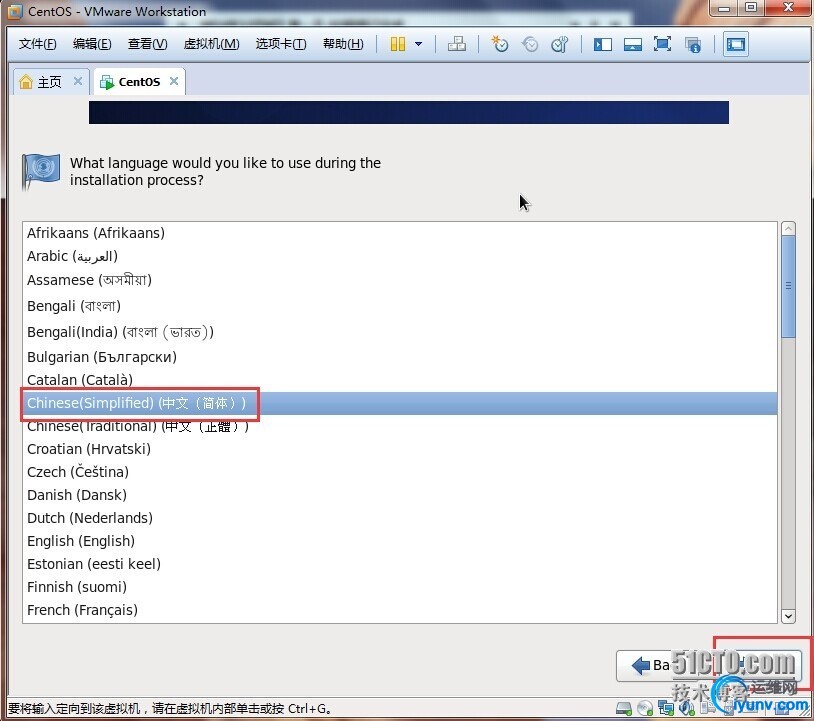Select Chinese(Simplified) language row
The height and width of the screenshot is (721, 814).
pos(400,403)
